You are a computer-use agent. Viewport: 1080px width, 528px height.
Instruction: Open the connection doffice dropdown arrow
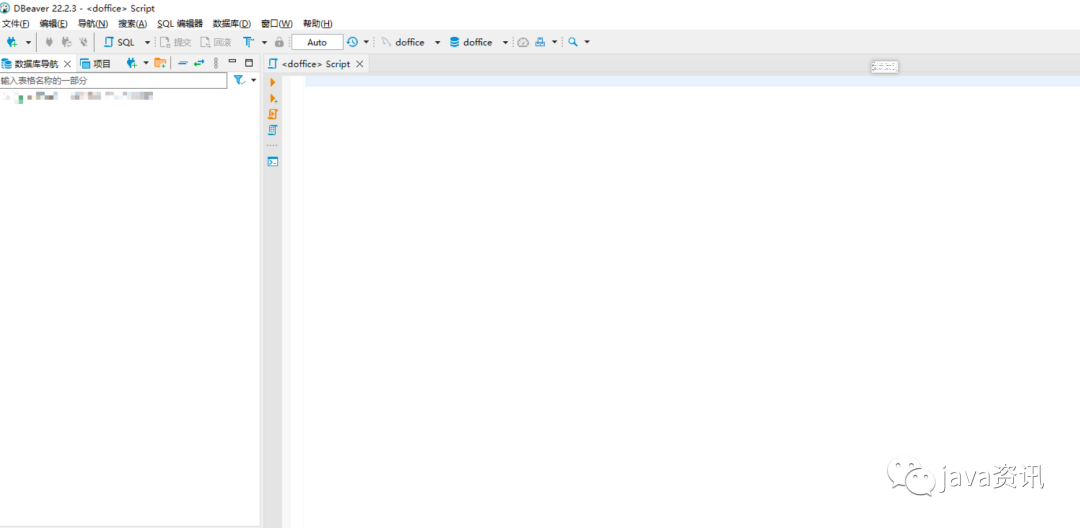coord(437,43)
